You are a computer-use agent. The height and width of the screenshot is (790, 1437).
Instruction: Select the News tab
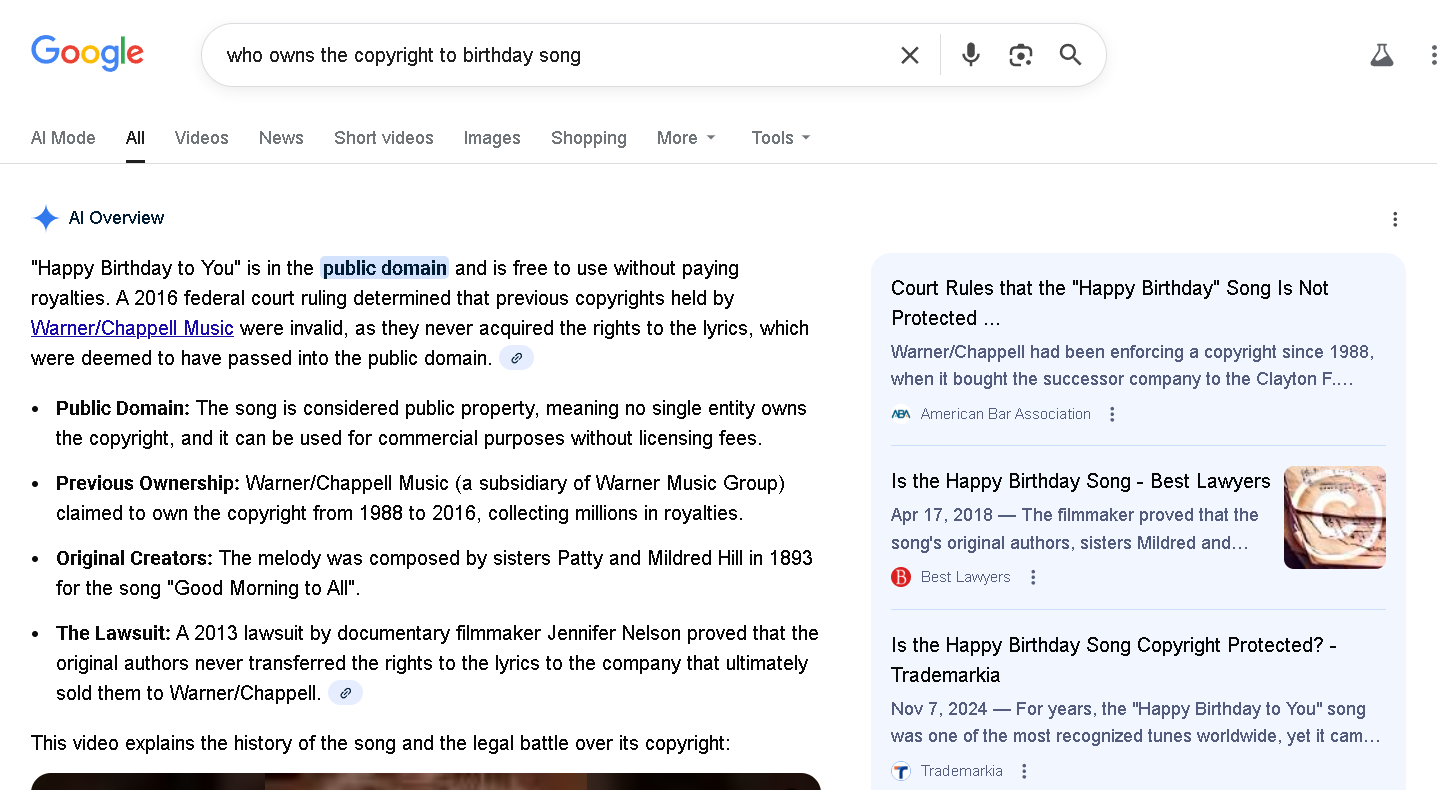click(281, 138)
